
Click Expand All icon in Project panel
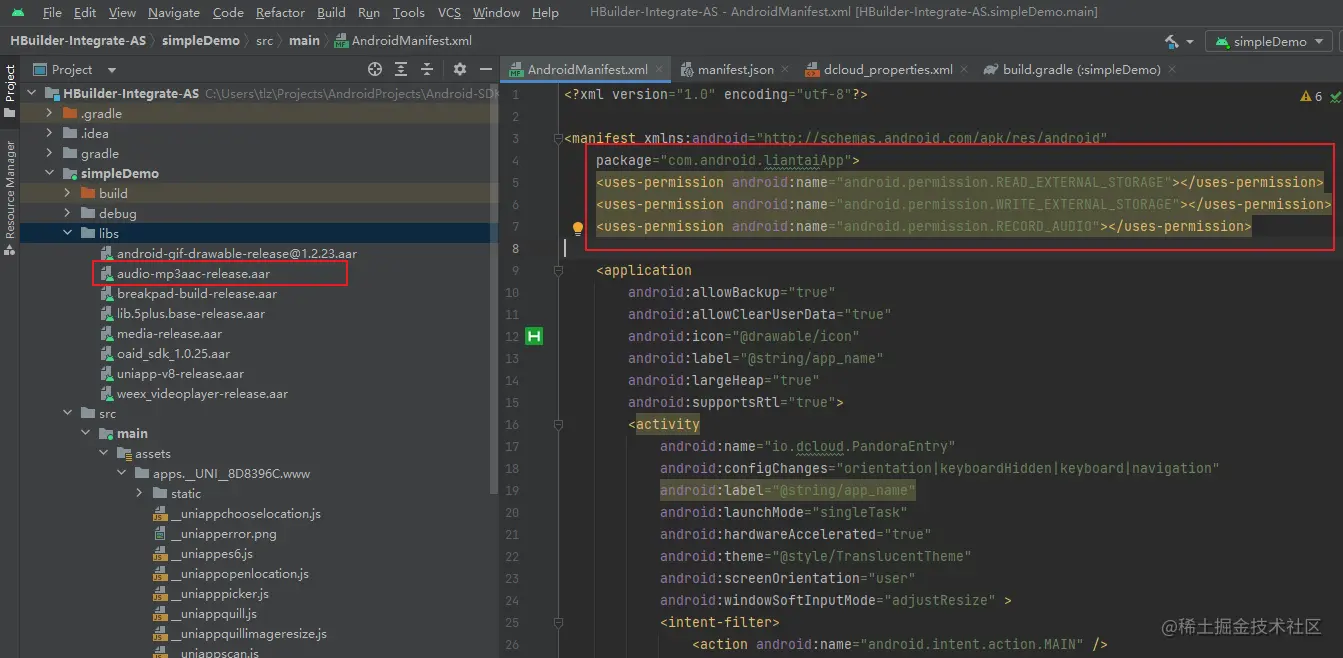(401, 69)
